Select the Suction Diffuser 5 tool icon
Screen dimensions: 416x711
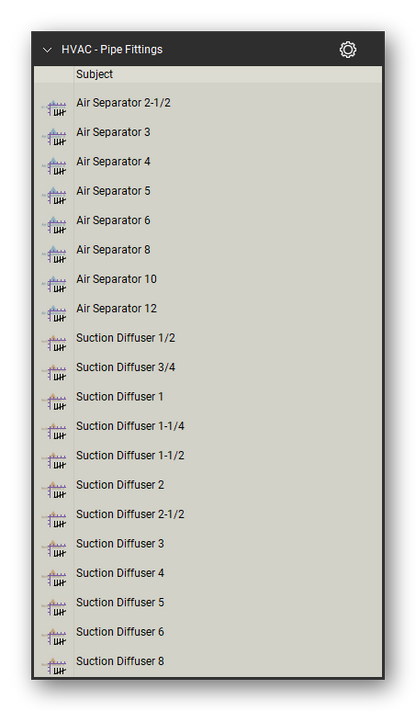pyautogui.click(x=54, y=608)
